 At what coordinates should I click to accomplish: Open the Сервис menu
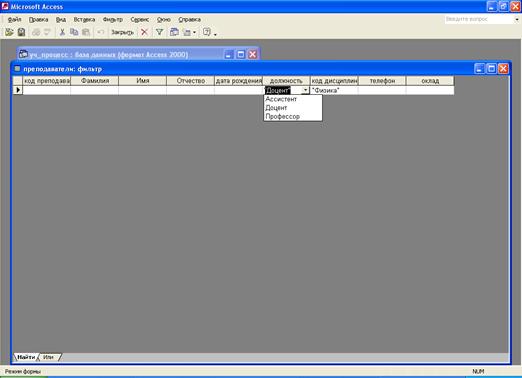[x=140, y=20]
